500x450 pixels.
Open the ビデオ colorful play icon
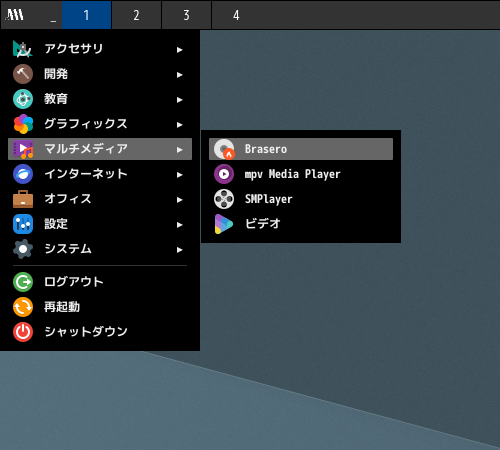[x=224, y=224]
